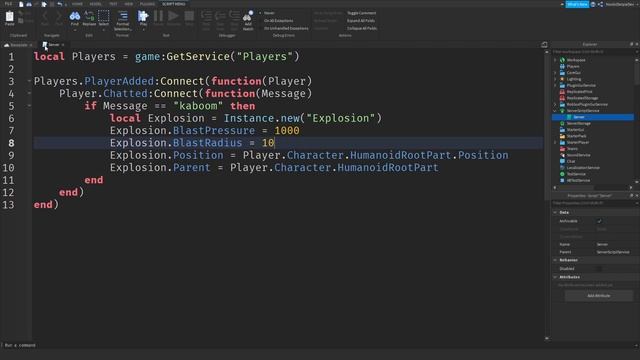Click the Add Watch icon

pyautogui.click(x=248, y=16)
